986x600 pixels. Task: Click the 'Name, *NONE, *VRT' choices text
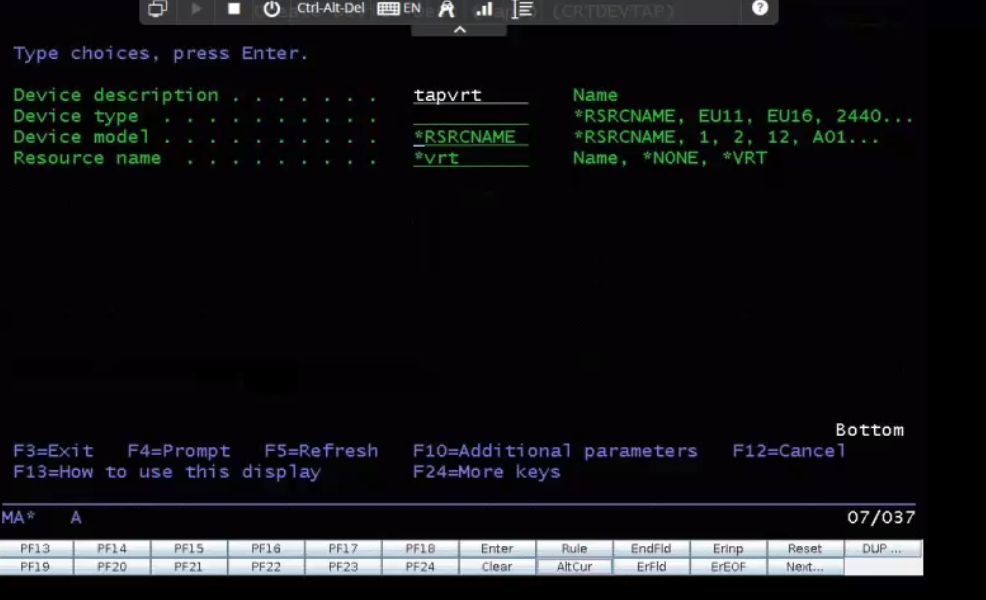(670, 158)
